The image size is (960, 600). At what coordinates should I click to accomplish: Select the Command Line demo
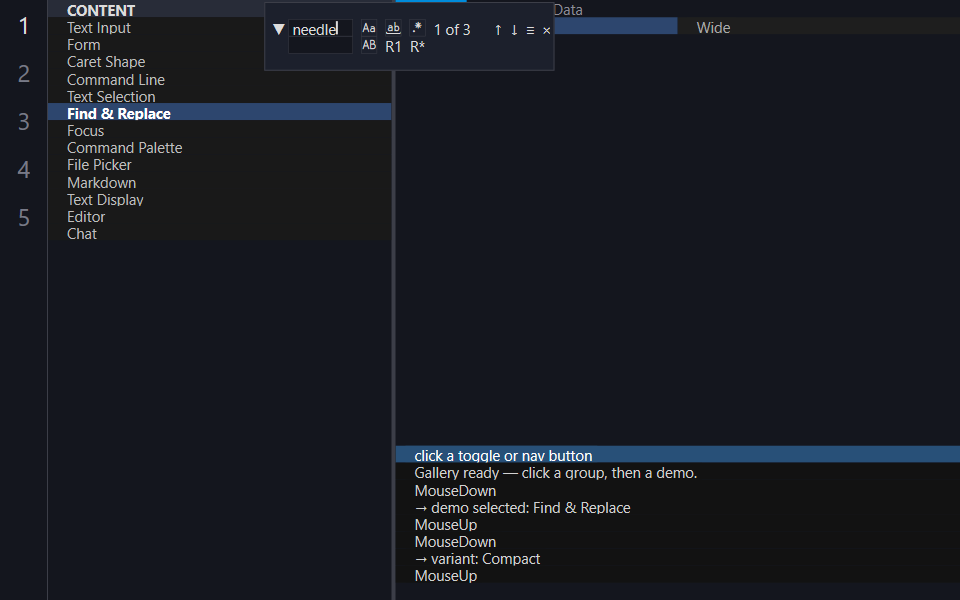pyautogui.click(x=219, y=80)
